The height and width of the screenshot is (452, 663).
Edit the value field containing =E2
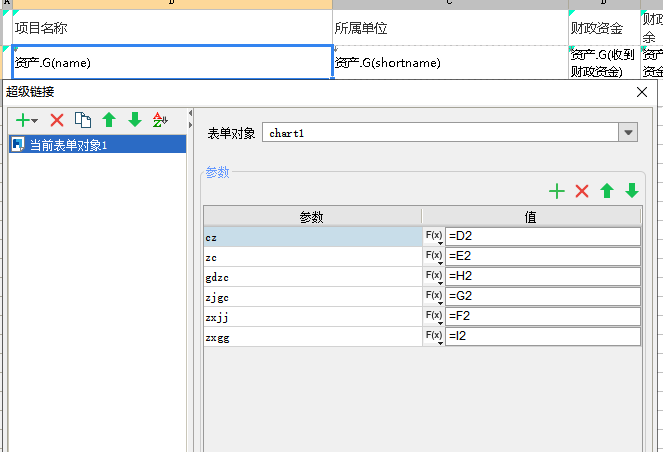click(x=543, y=256)
